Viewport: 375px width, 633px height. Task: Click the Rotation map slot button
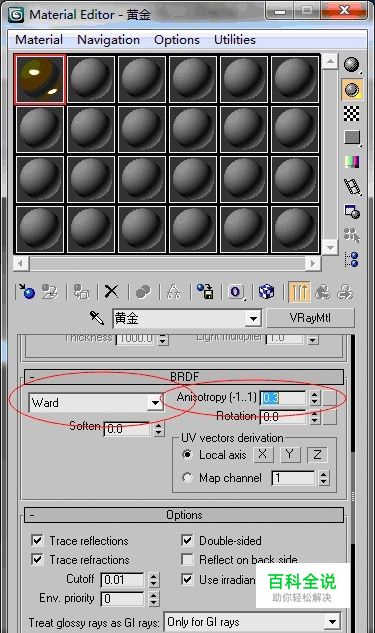click(330, 417)
